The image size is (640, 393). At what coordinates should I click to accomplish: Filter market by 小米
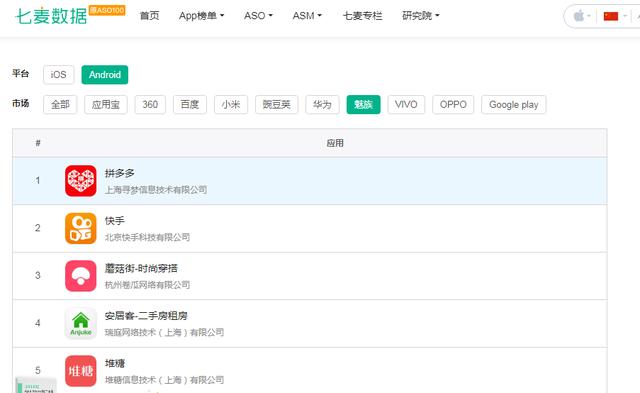coord(231,104)
